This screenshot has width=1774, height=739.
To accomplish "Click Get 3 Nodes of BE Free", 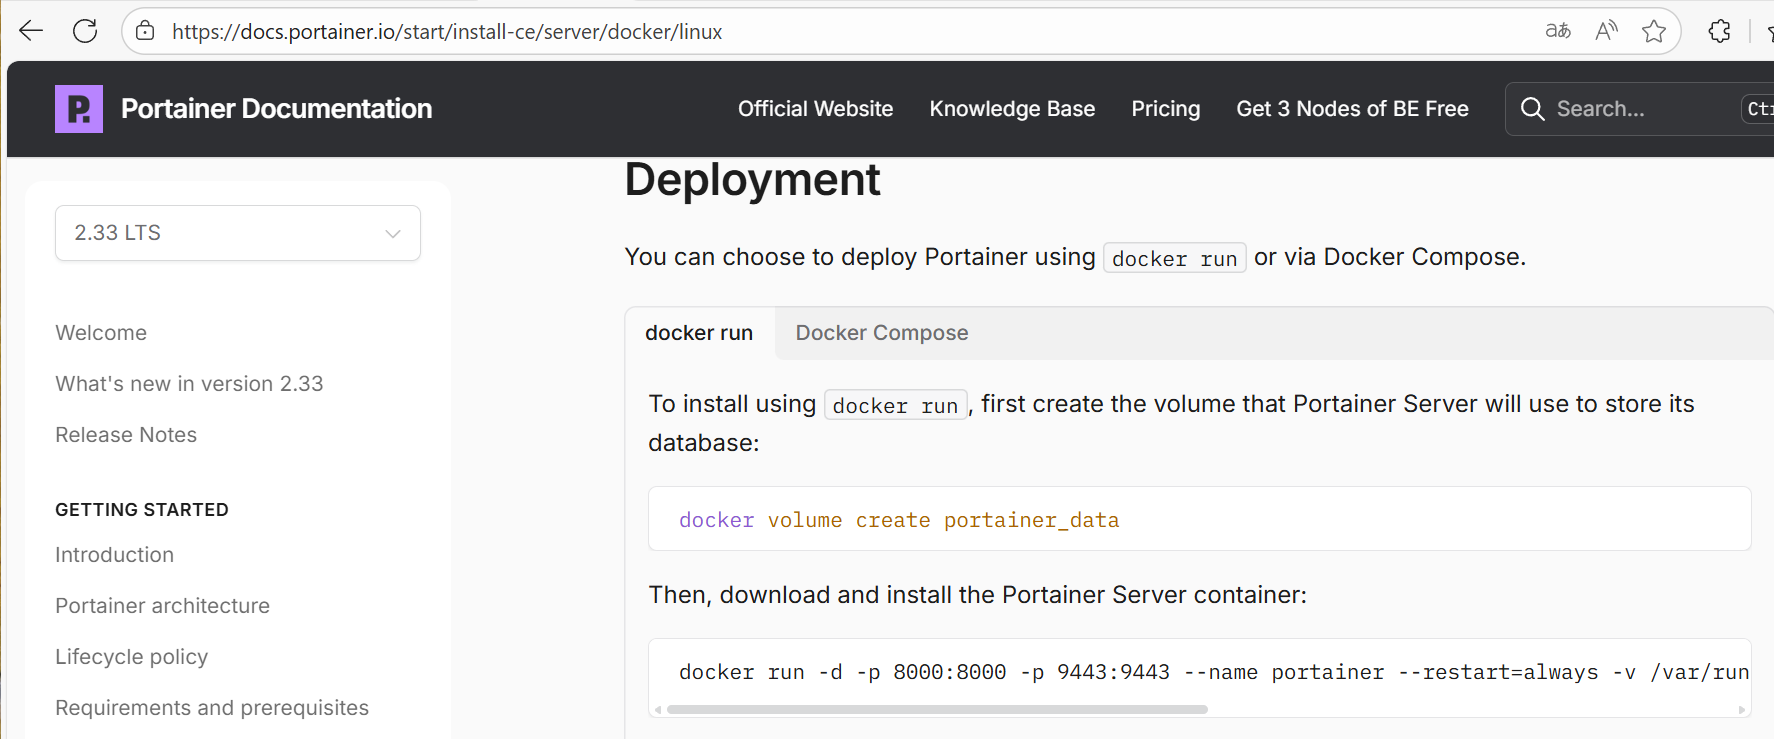I will 1352,109.
